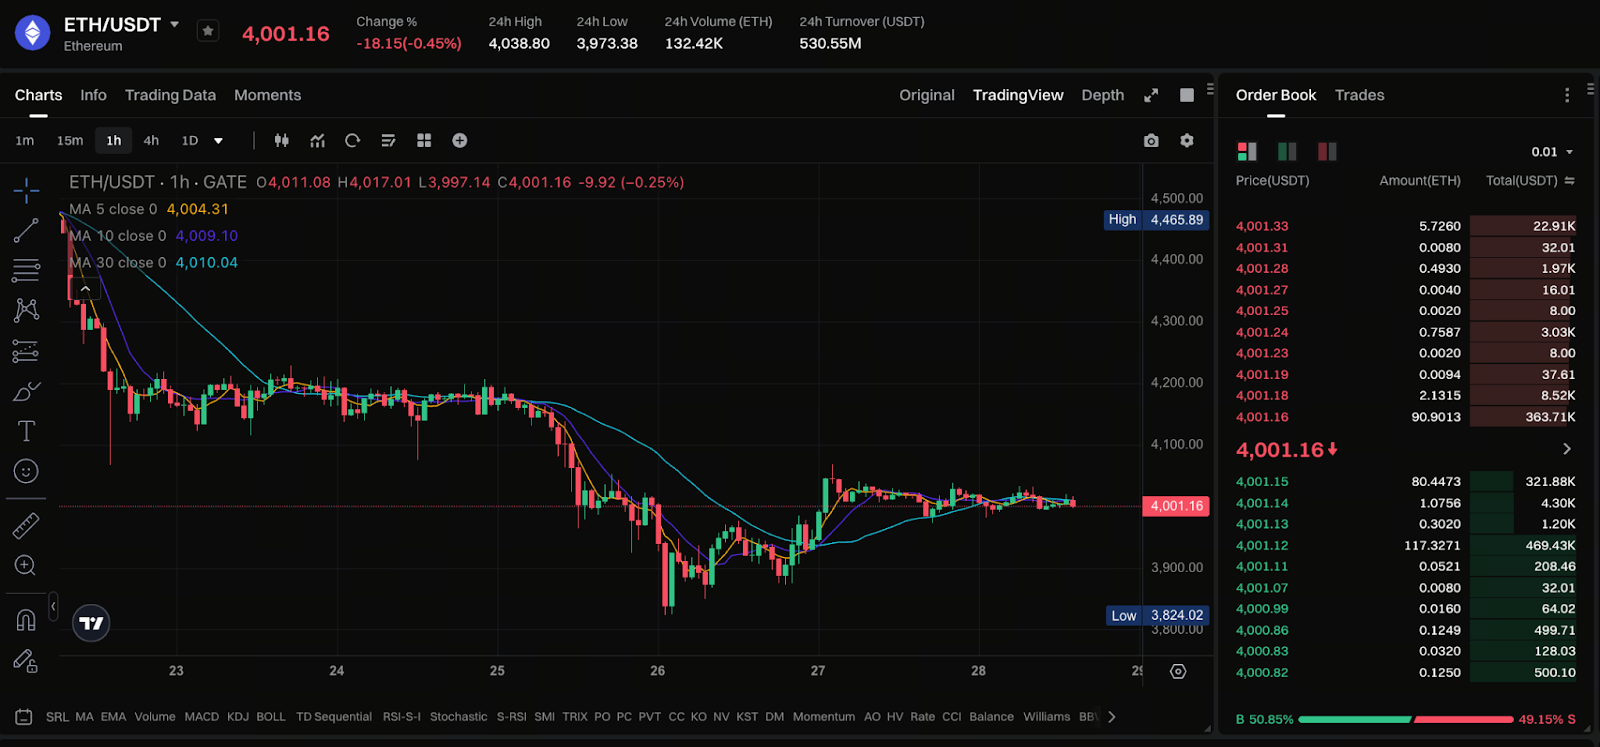Open the Moments tab

267,95
